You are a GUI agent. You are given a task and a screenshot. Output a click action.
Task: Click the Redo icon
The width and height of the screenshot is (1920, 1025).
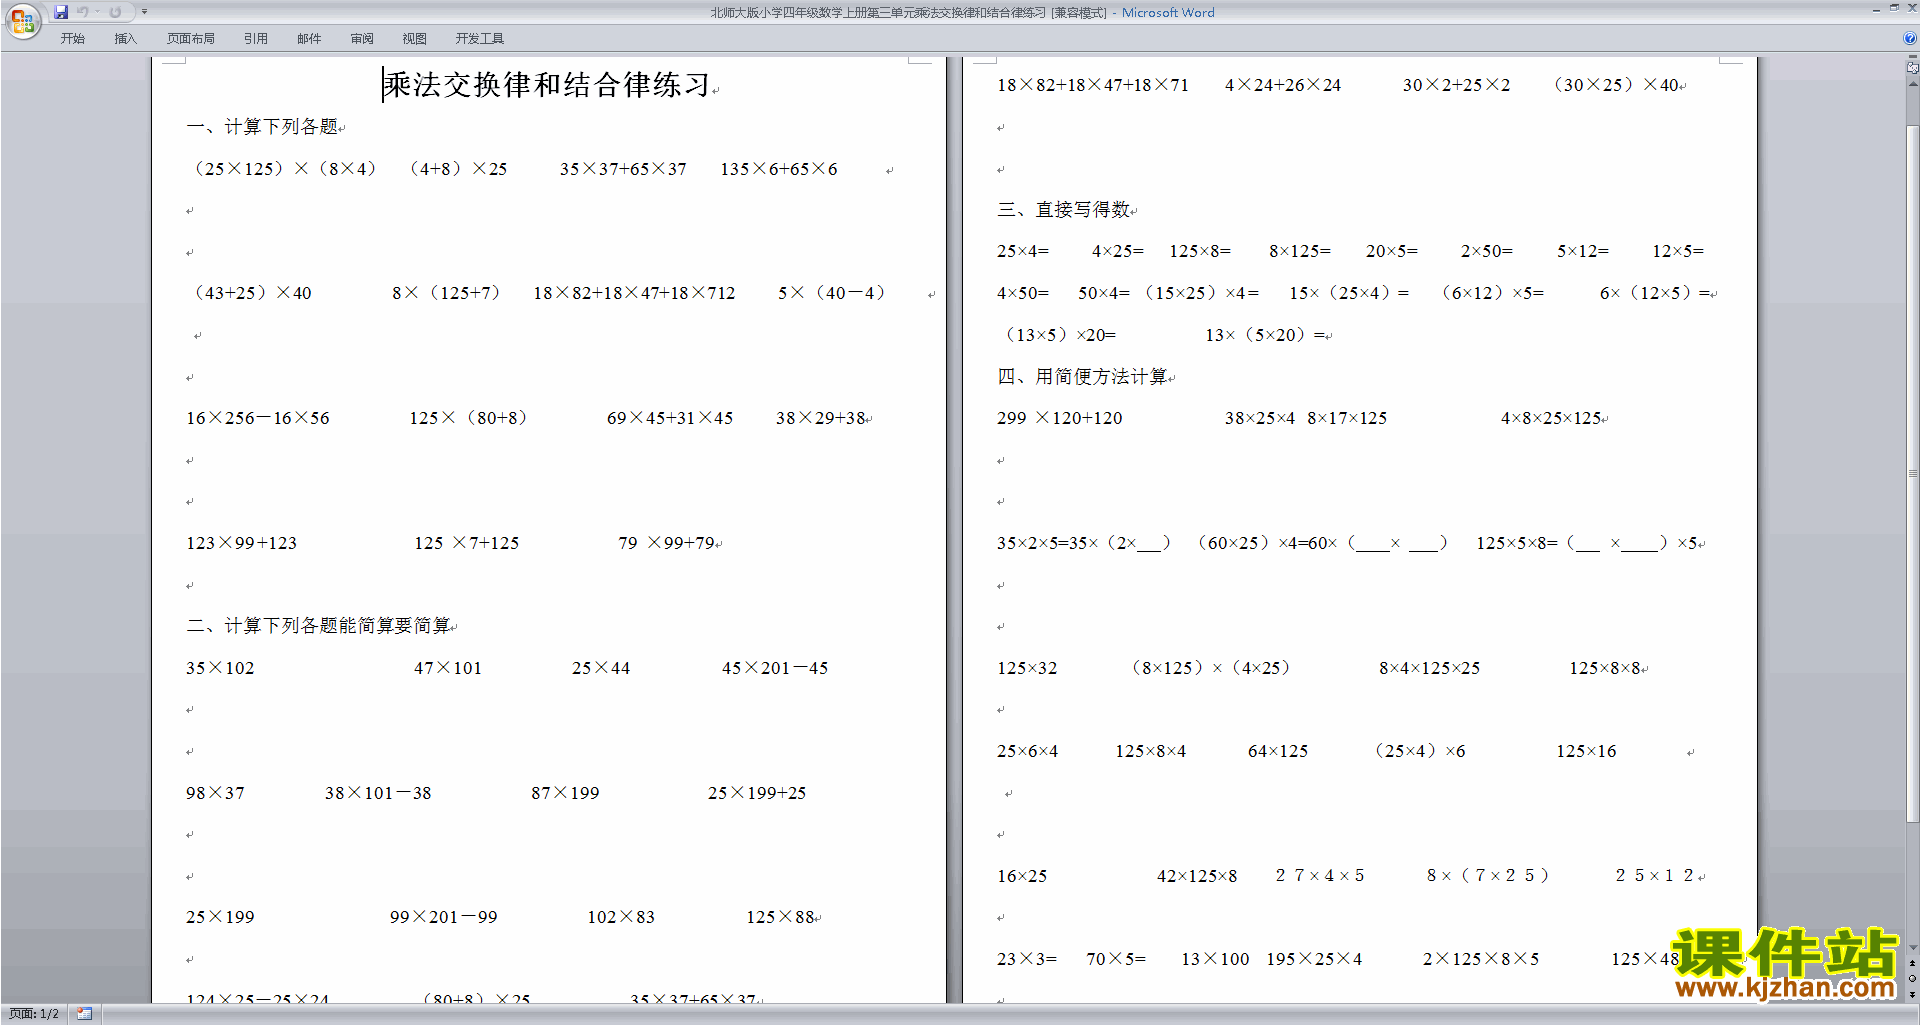pos(115,12)
